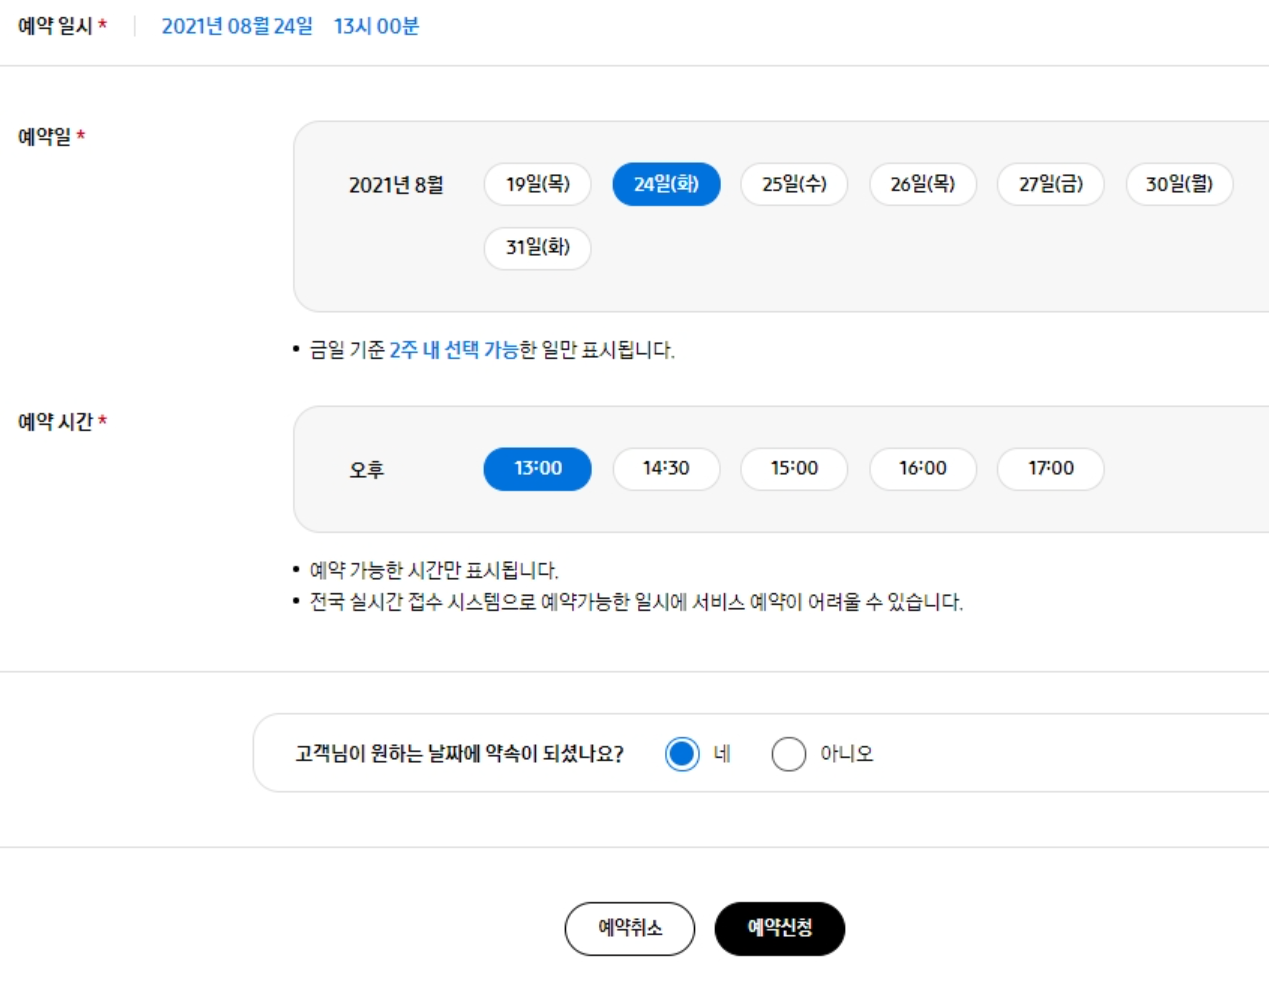Choose the 14:30 appointment time
Viewport: 1269px width, 994px height.
click(x=666, y=467)
